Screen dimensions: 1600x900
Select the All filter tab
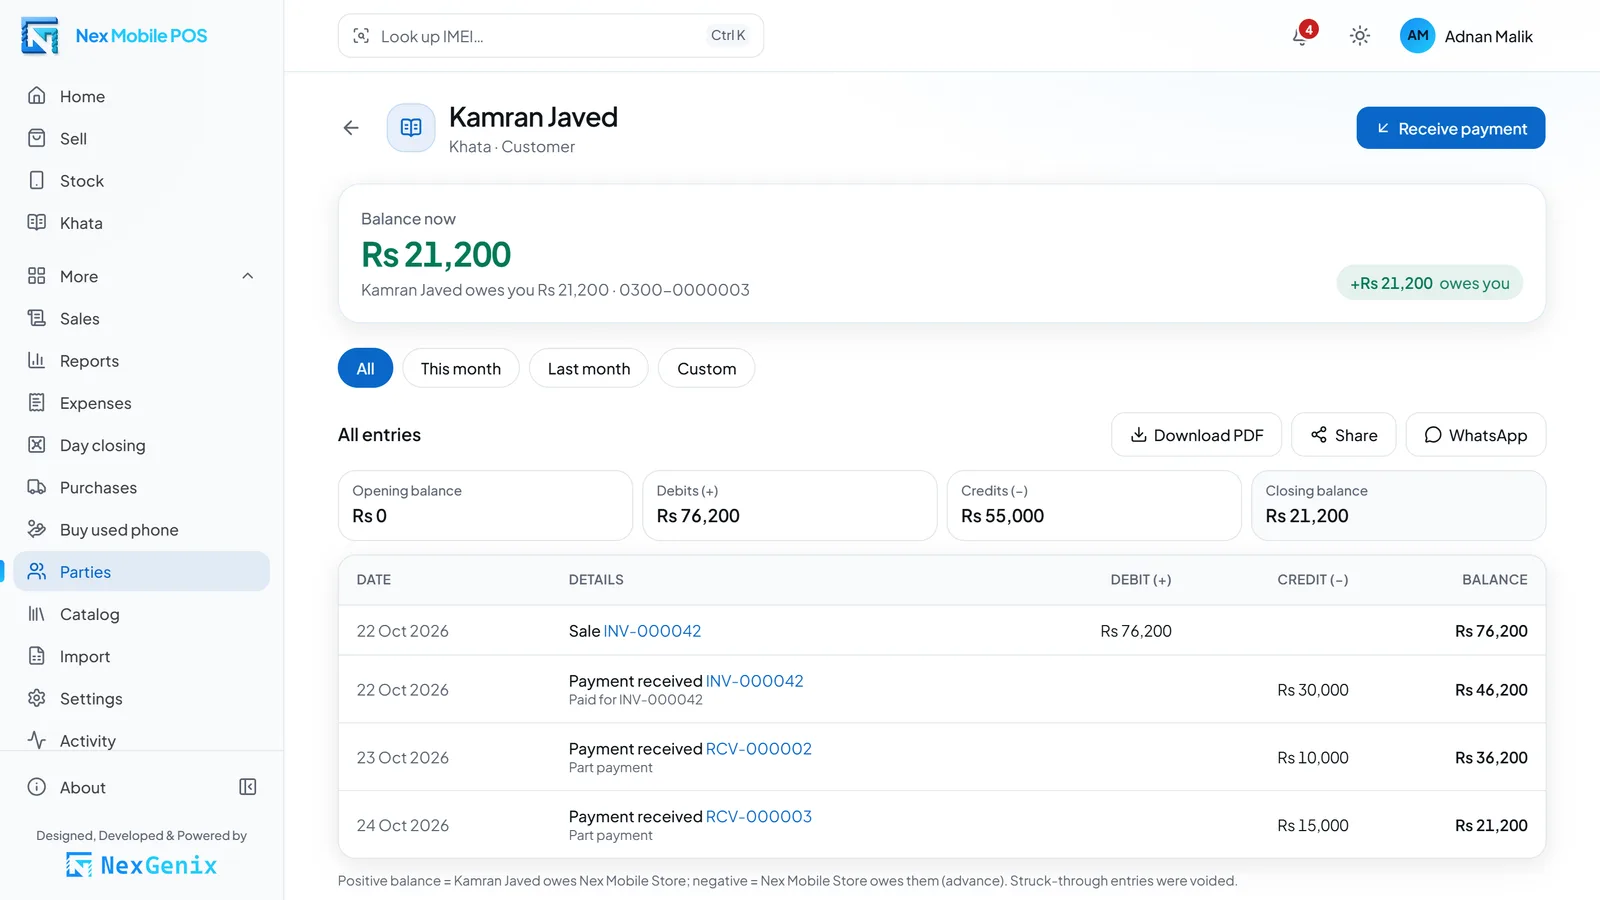coord(365,368)
